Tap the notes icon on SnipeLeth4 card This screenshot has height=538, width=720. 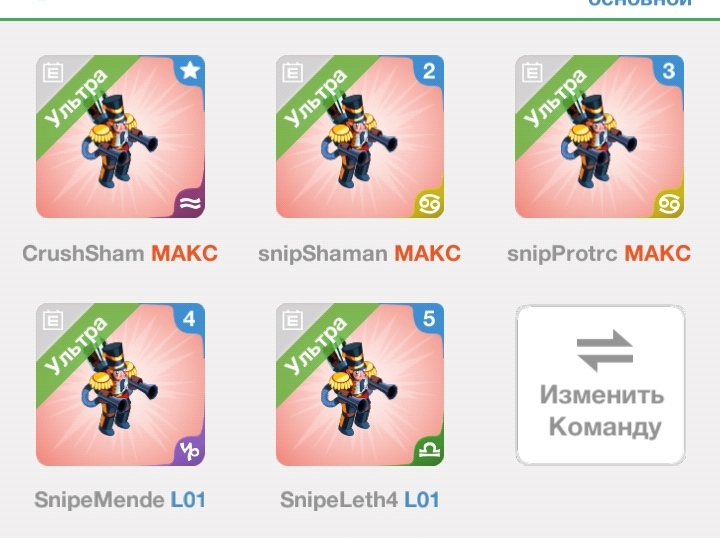(292, 320)
